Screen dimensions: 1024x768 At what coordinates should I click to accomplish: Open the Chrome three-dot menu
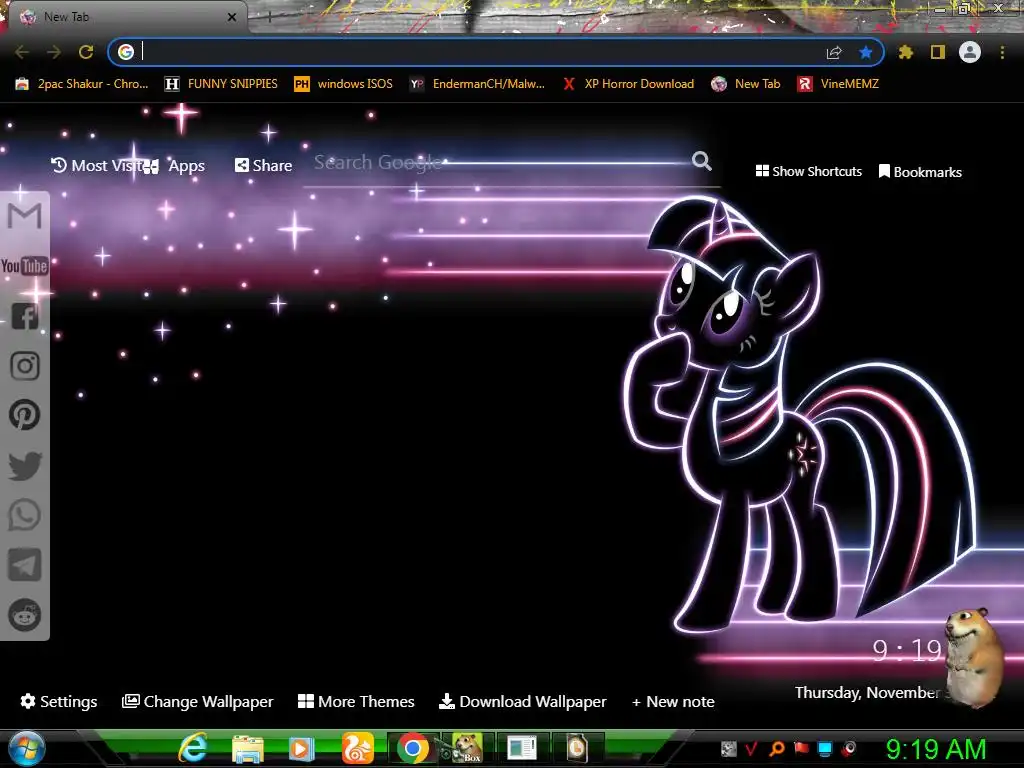(x=1002, y=52)
